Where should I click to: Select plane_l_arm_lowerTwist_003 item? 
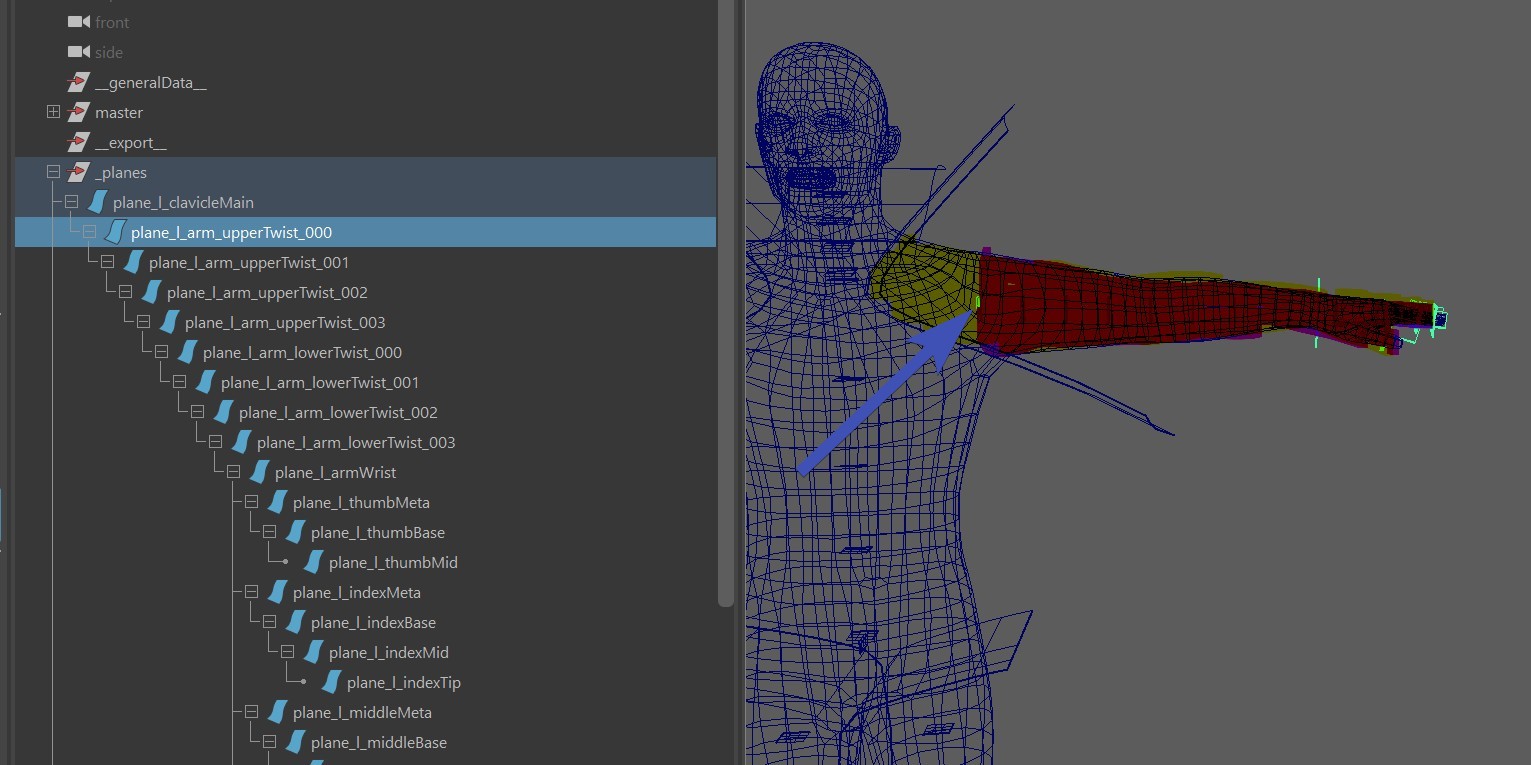[x=355, y=443]
